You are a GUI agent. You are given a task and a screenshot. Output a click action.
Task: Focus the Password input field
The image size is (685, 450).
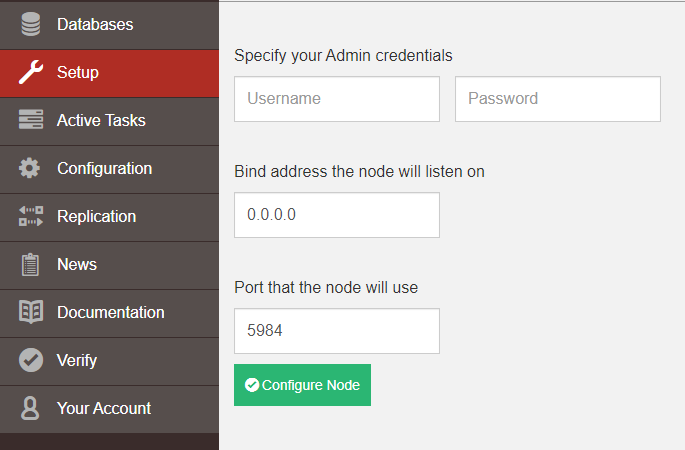tap(558, 99)
